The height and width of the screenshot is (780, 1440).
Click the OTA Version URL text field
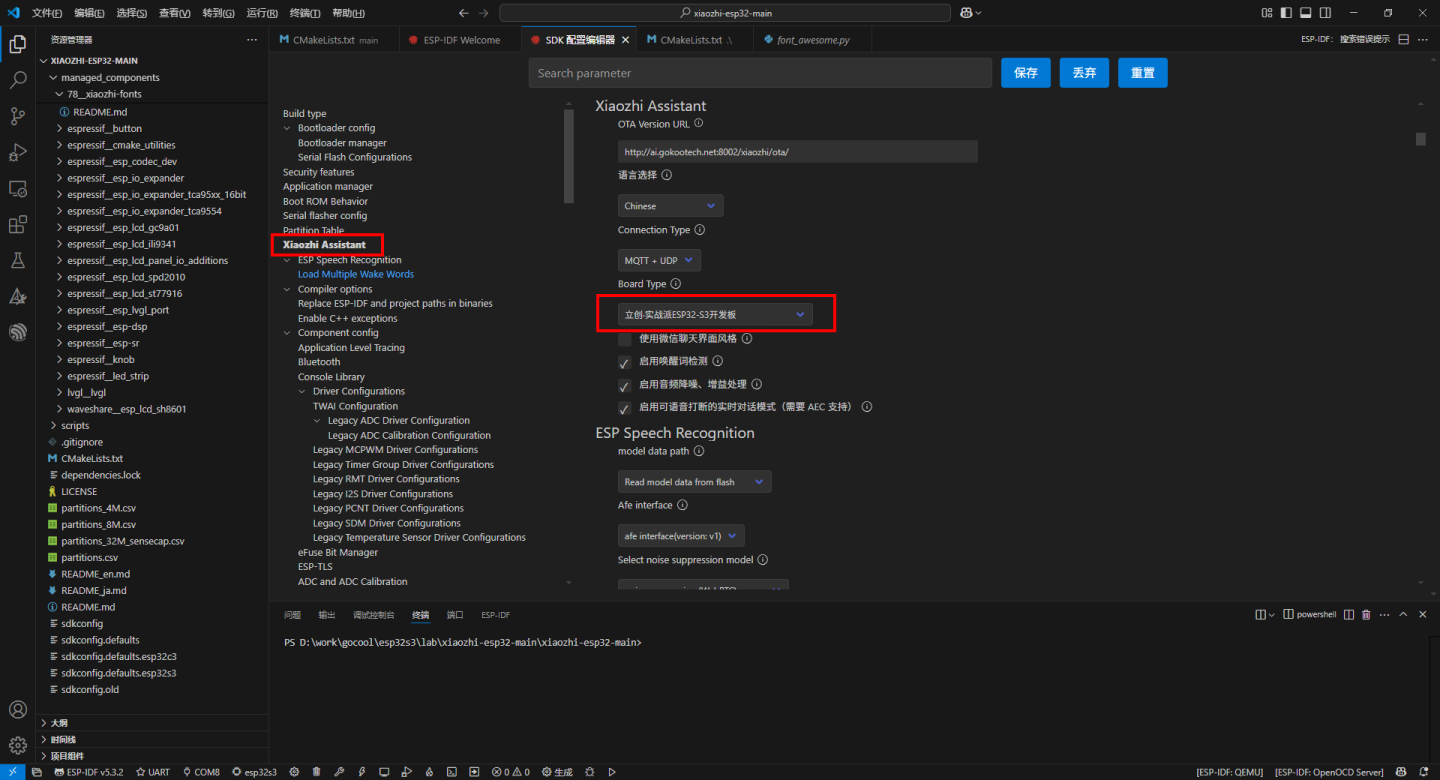pyautogui.click(x=797, y=152)
